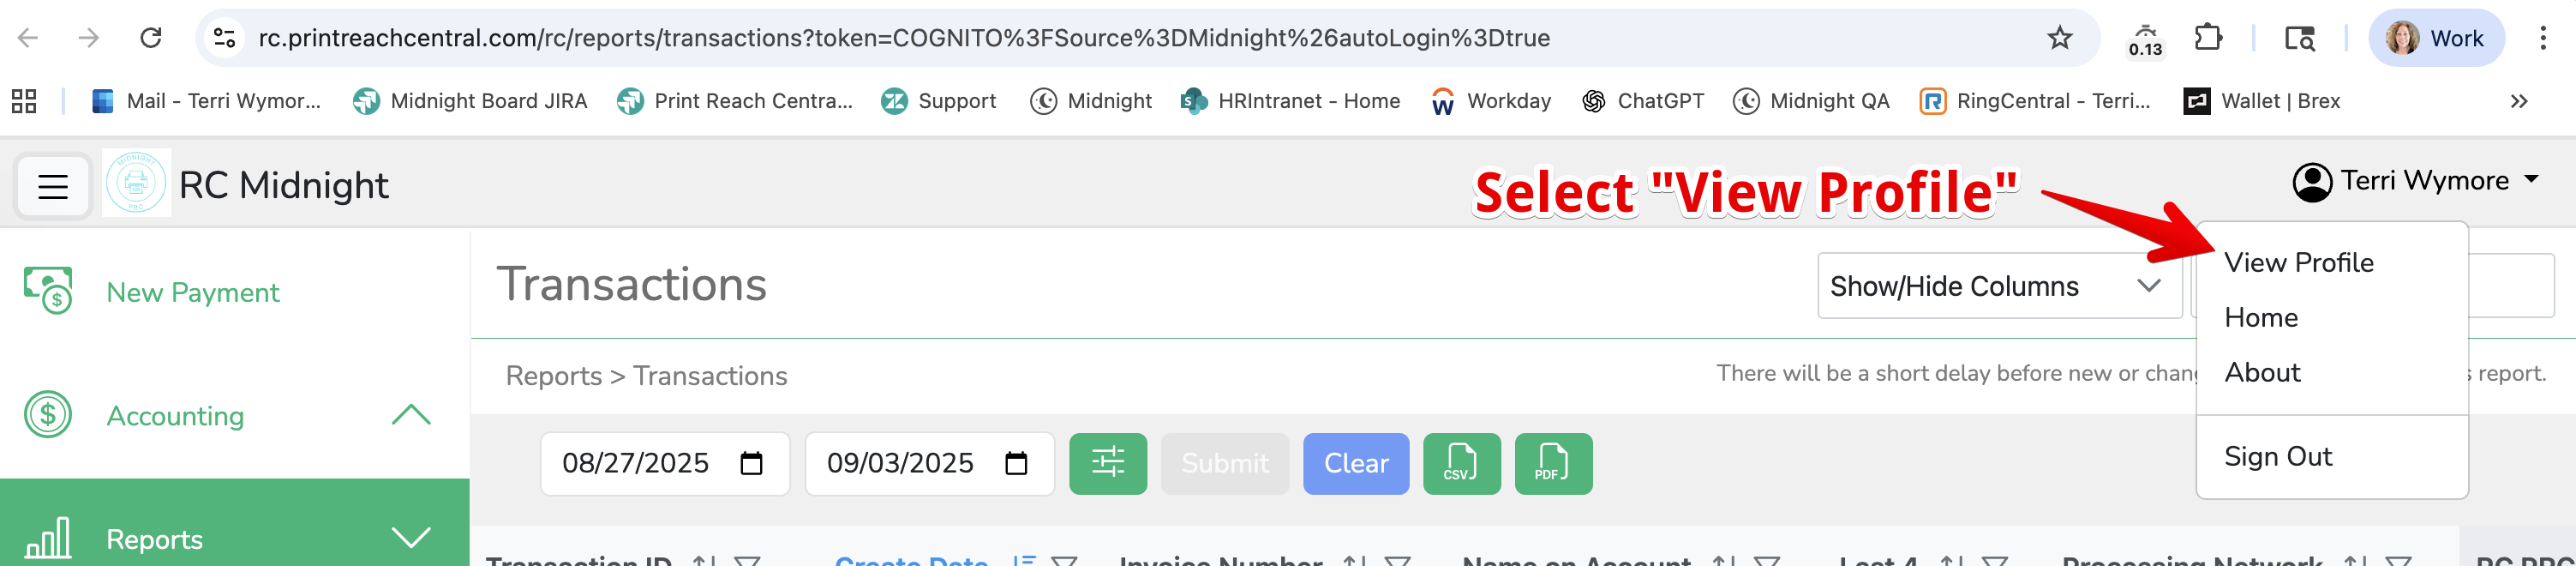The image size is (2576, 566).
Task: Open the Show/Hide Columns dropdown
Action: [x=1999, y=286]
